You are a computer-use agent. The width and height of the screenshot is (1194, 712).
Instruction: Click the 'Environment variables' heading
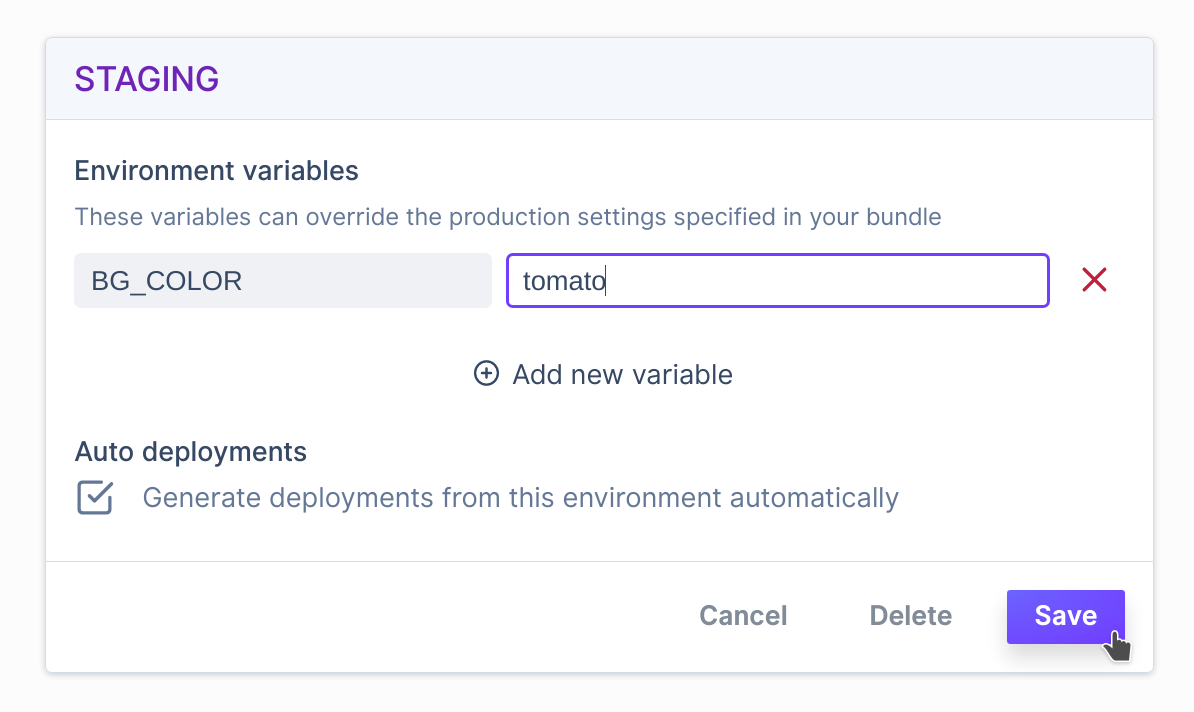tap(216, 170)
